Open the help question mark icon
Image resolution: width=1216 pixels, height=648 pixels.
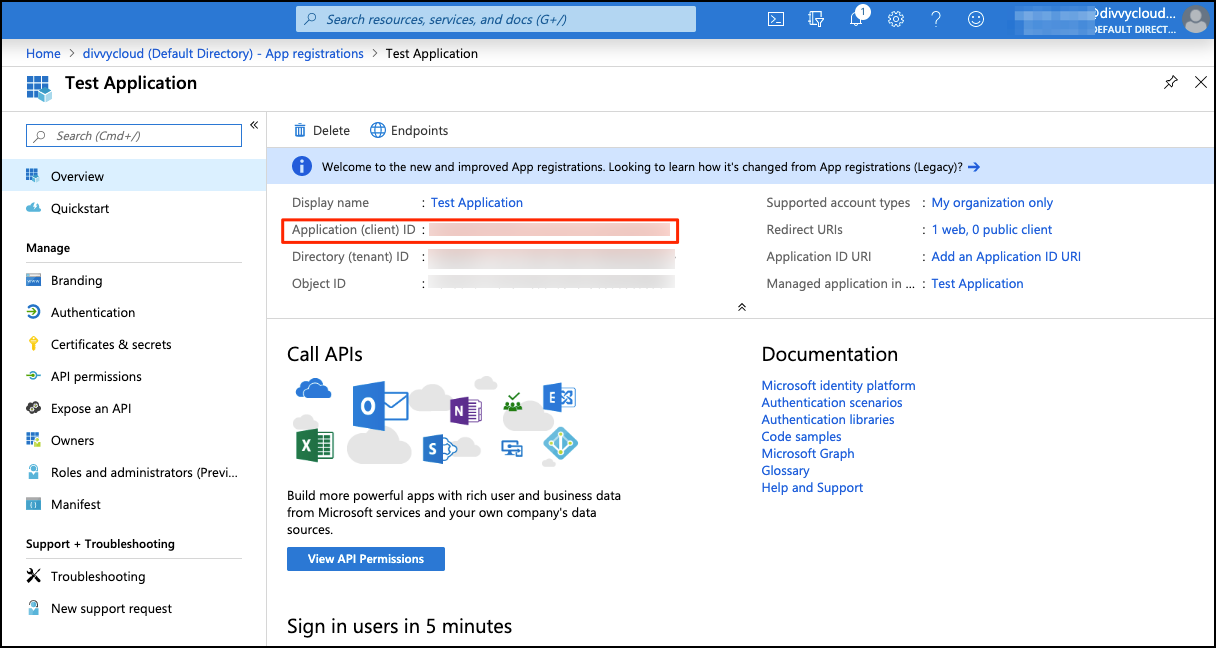point(936,19)
